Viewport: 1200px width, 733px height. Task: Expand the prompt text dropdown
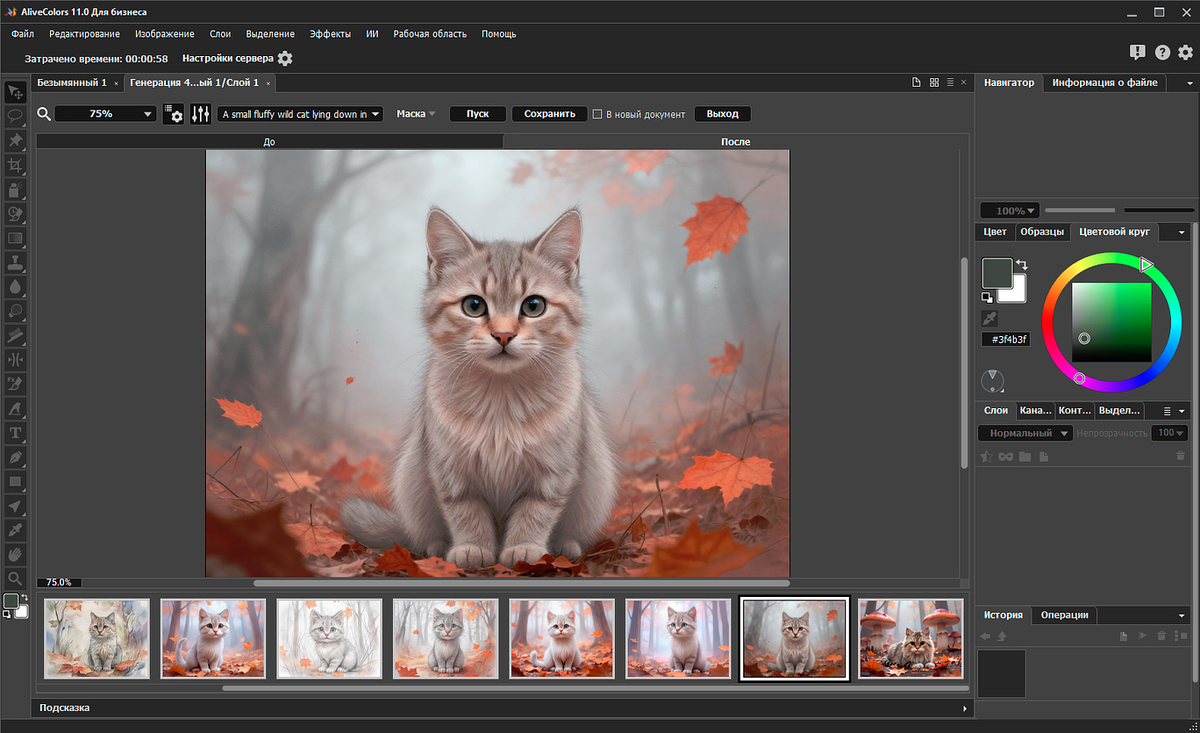[x=376, y=114]
